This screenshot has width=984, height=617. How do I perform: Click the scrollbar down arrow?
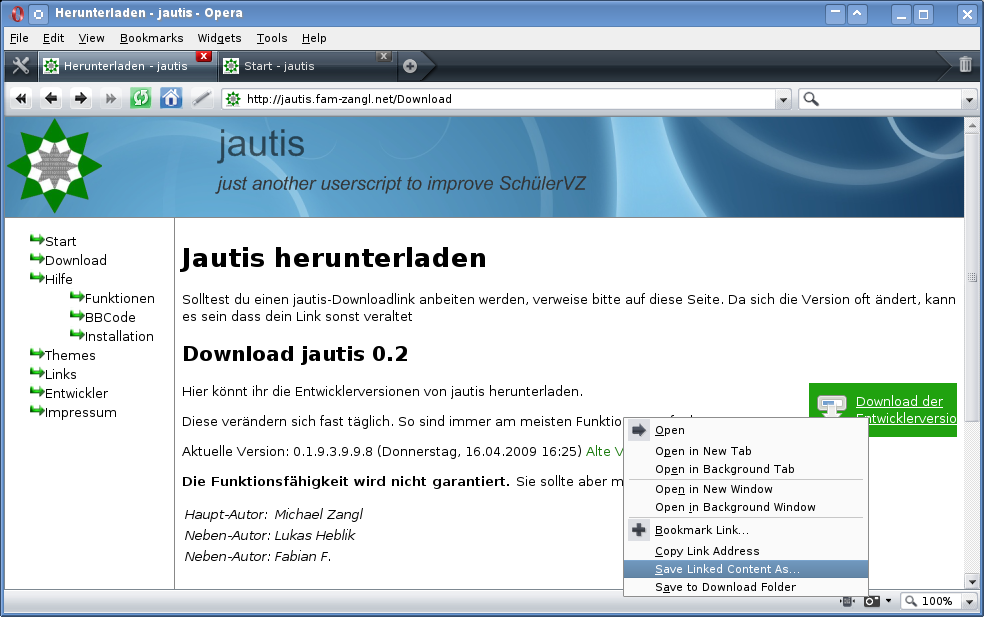pyautogui.click(x=972, y=582)
